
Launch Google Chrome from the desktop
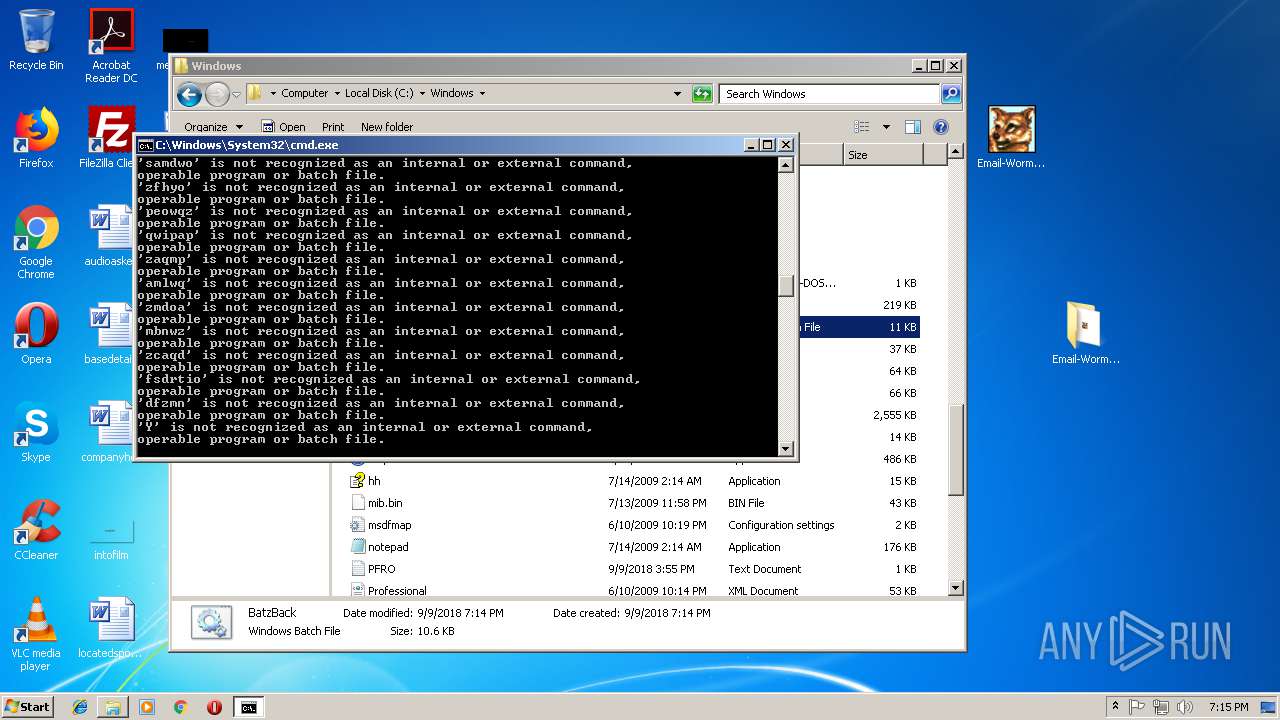click(36, 242)
